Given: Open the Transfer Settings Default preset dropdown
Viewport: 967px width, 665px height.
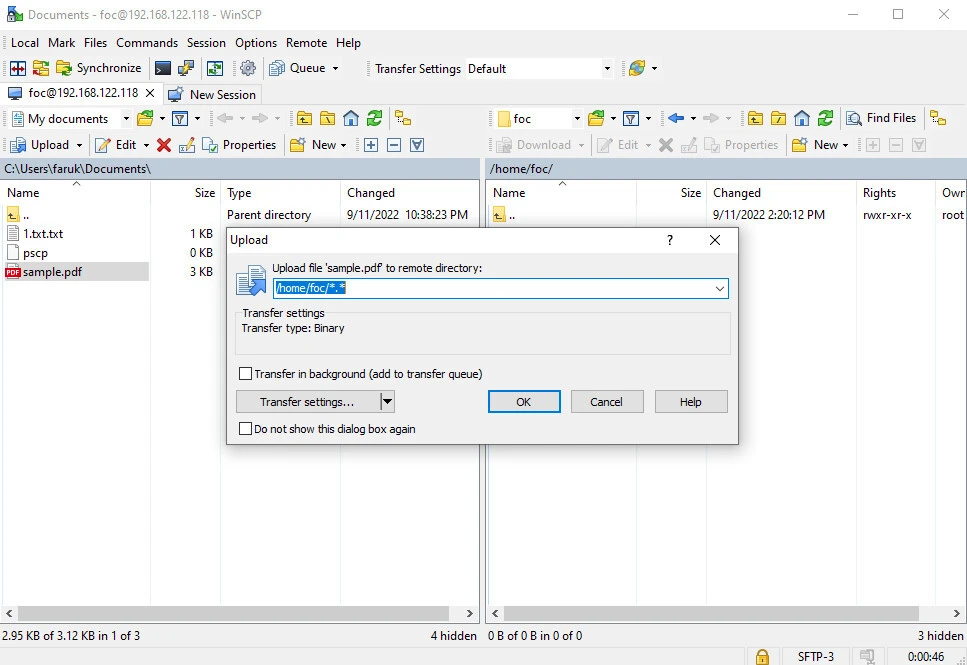Looking at the screenshot, I should pos(606,69).
